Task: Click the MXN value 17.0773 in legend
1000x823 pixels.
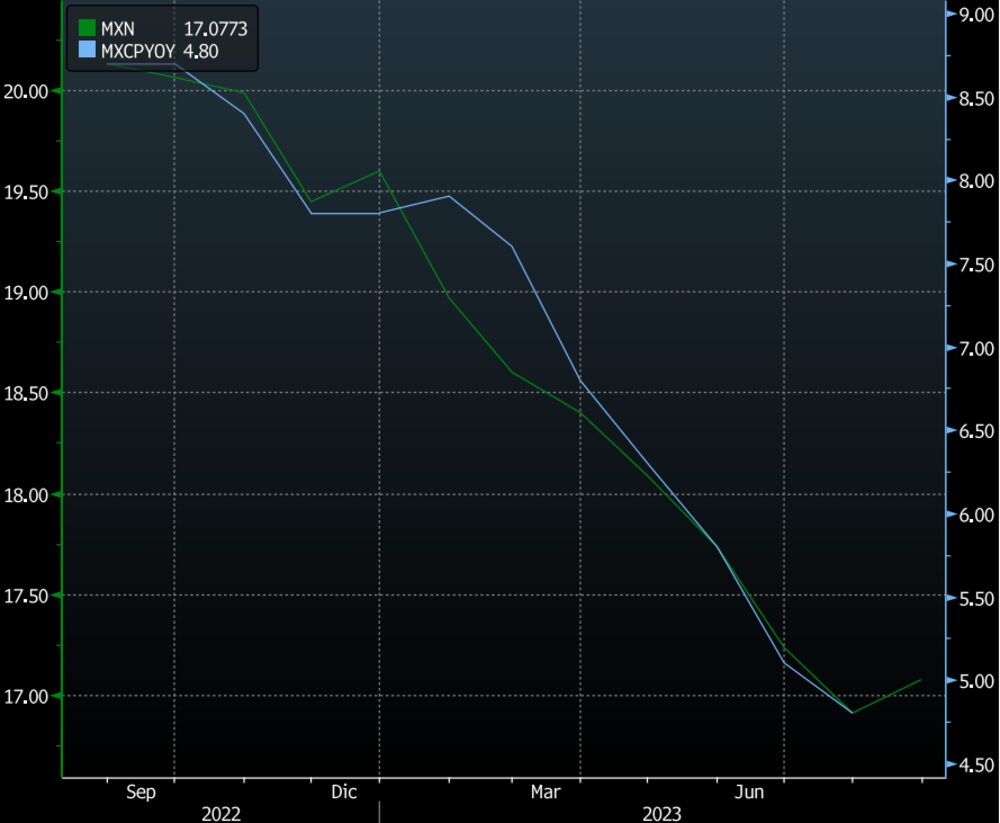Action: tap(215, 30)
